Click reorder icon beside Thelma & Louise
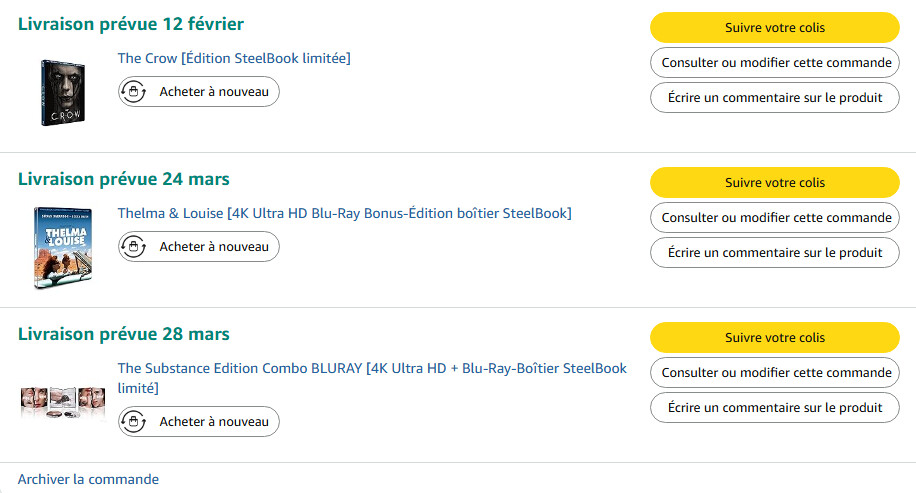 [x=133, y=247]
